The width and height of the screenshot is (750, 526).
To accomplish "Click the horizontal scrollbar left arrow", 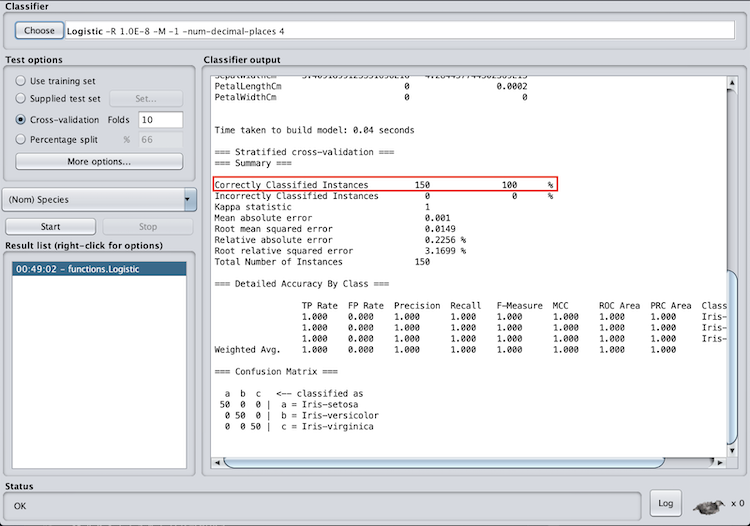I will pyautogui.click(x=217, y=462).
